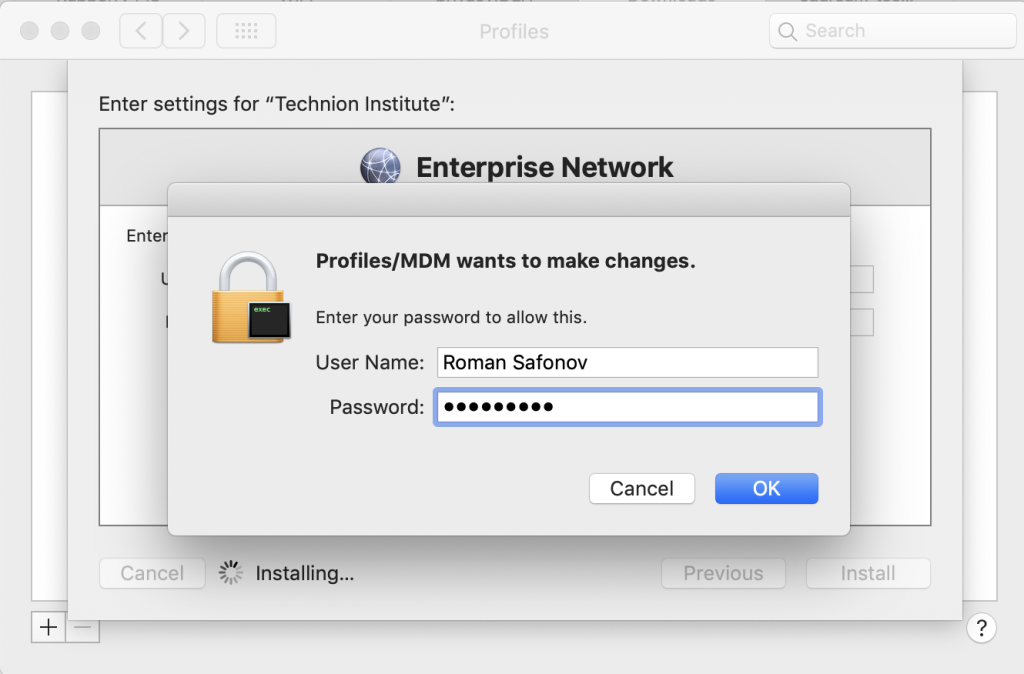Click the Previous button

[x=723, y=573]
